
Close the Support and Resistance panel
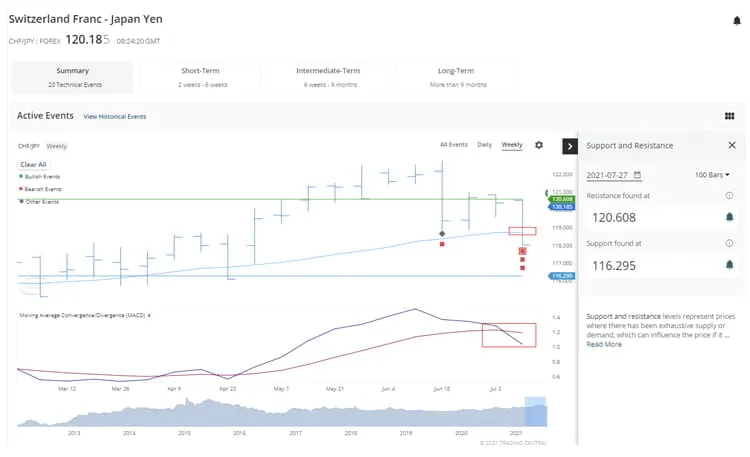(731, 145)
